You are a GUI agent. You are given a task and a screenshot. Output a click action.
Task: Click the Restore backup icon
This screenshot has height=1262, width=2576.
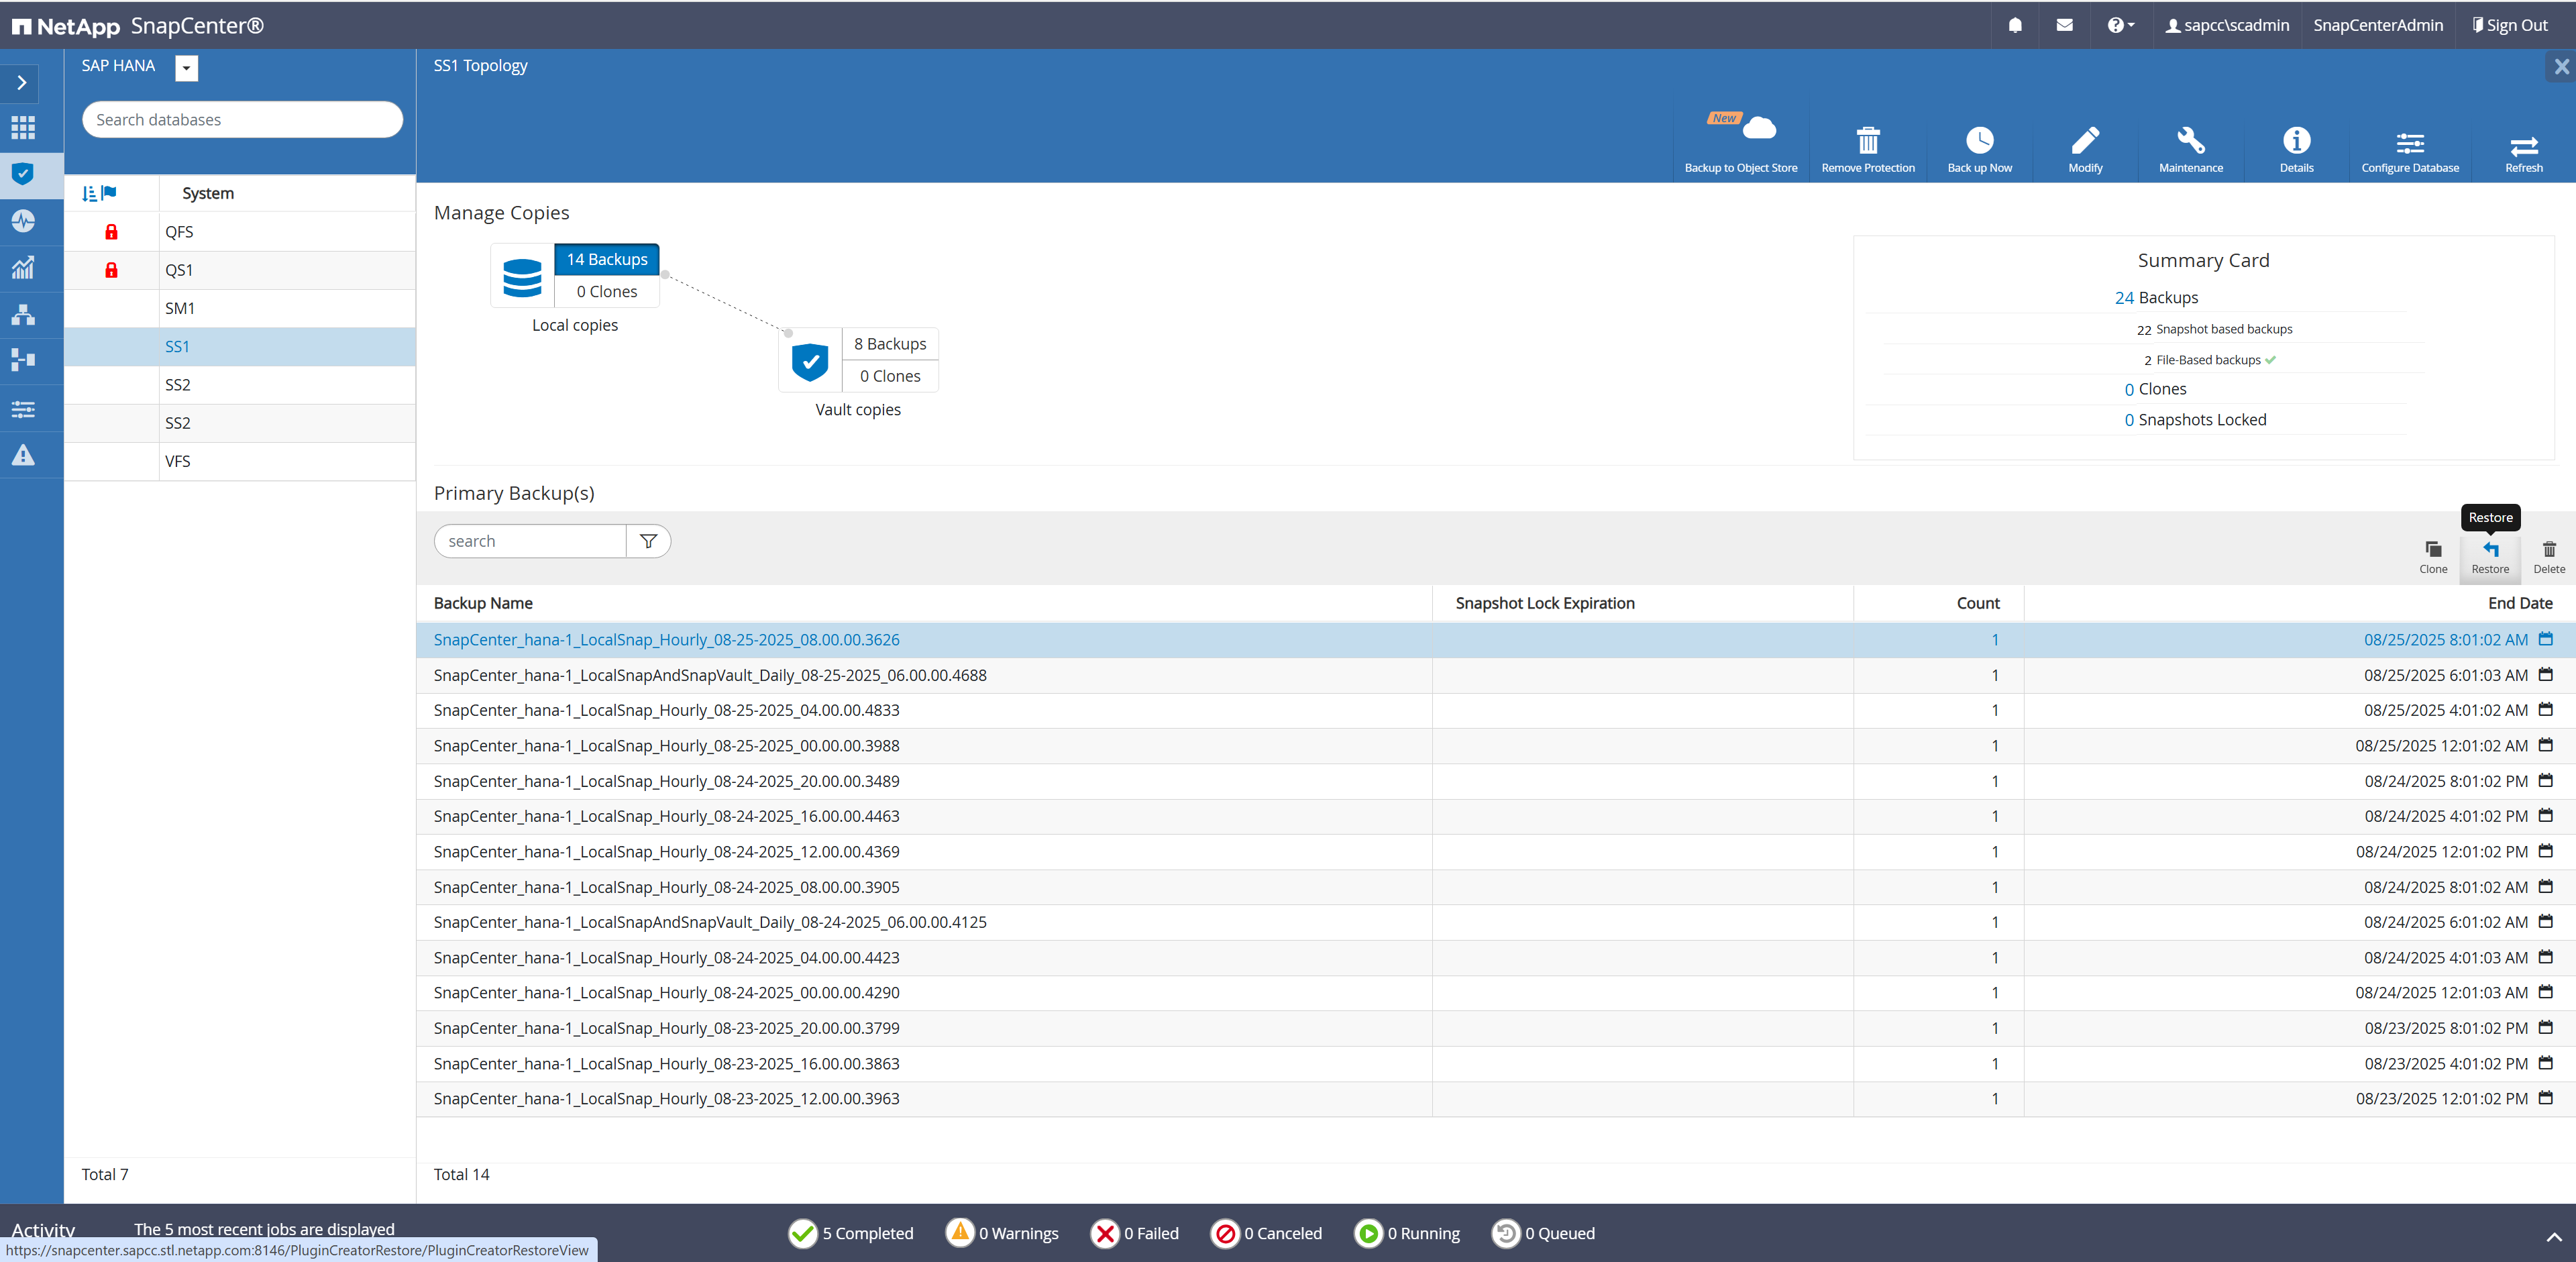point(2489,550)
